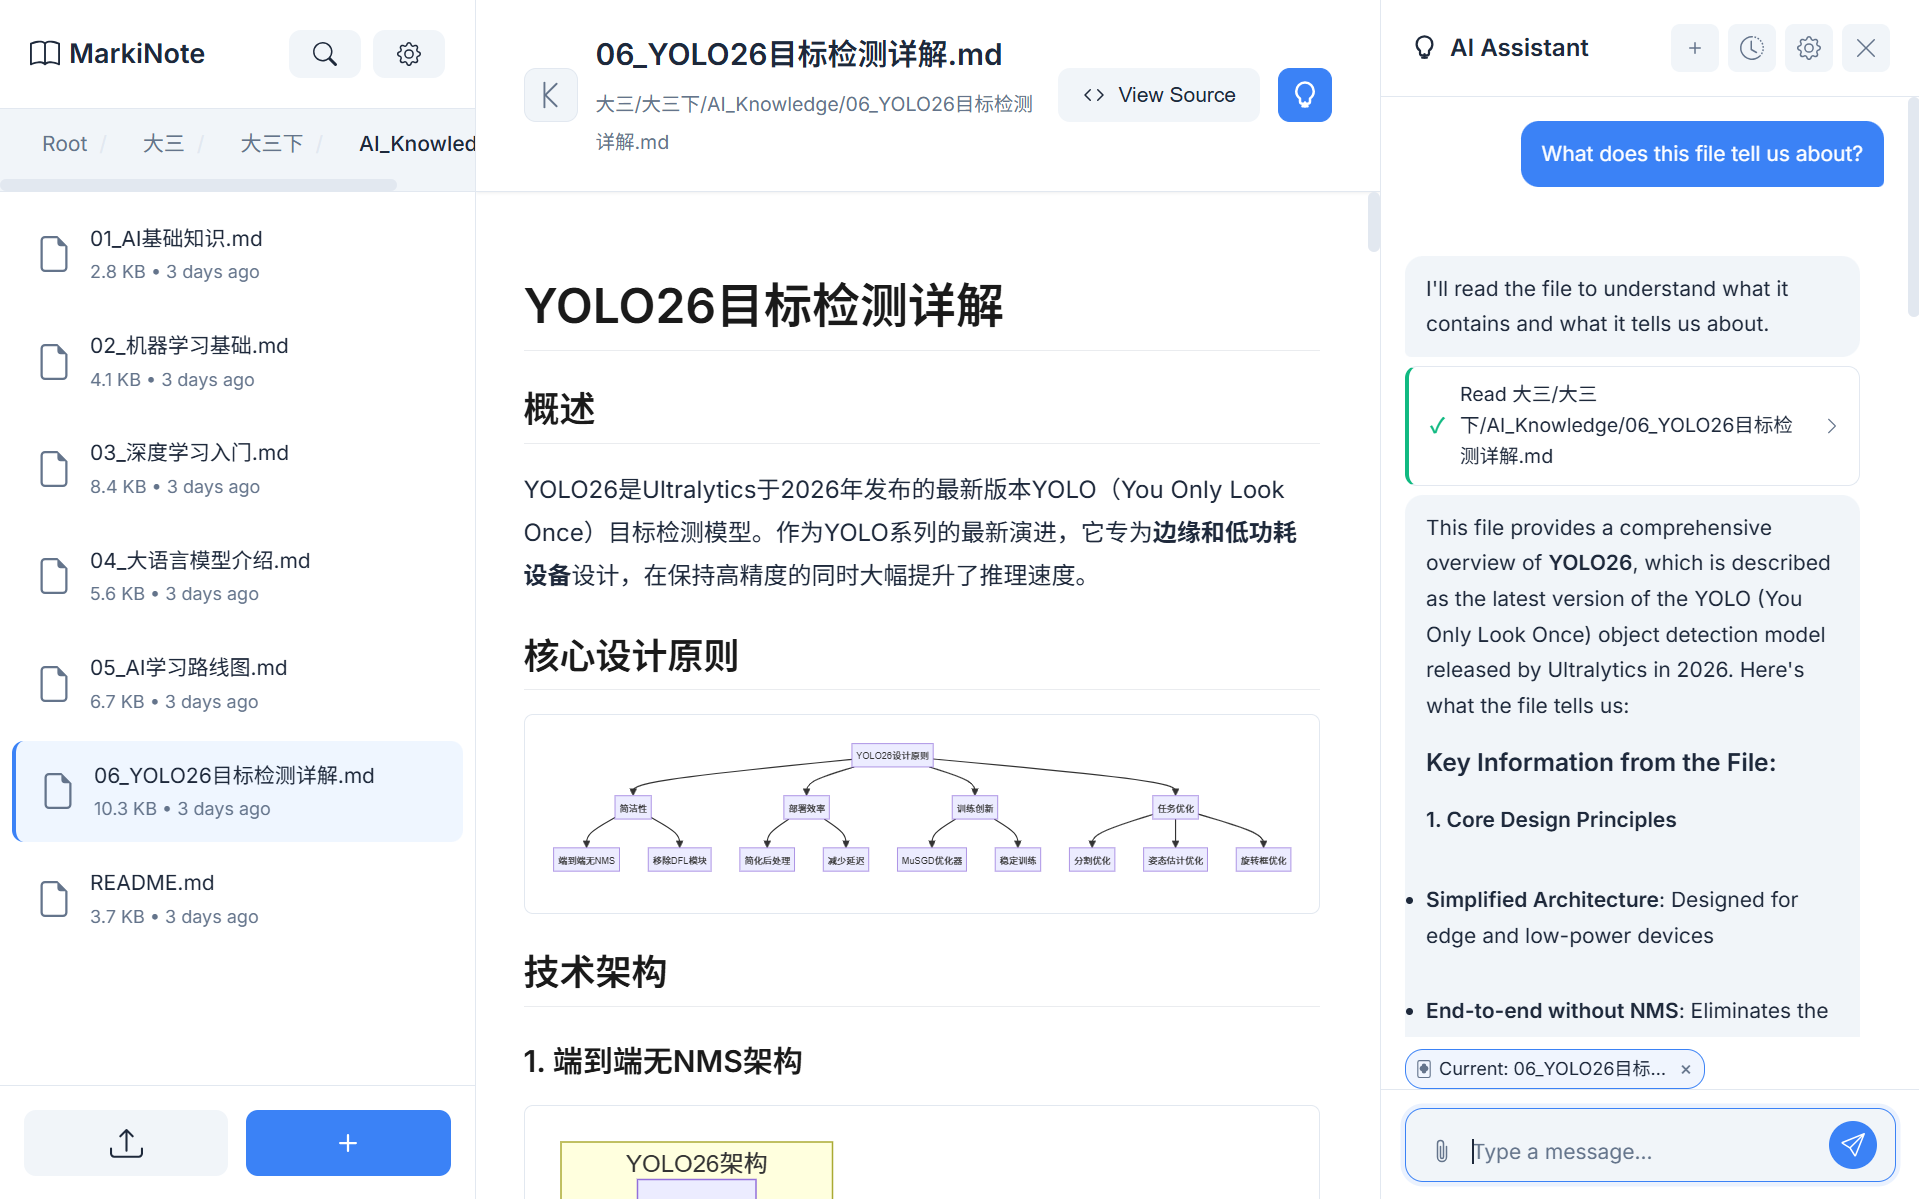This screenshot has height=1199, width=1919.
Task: Focus the Type a message input
Action: tap(1640, 1151)
